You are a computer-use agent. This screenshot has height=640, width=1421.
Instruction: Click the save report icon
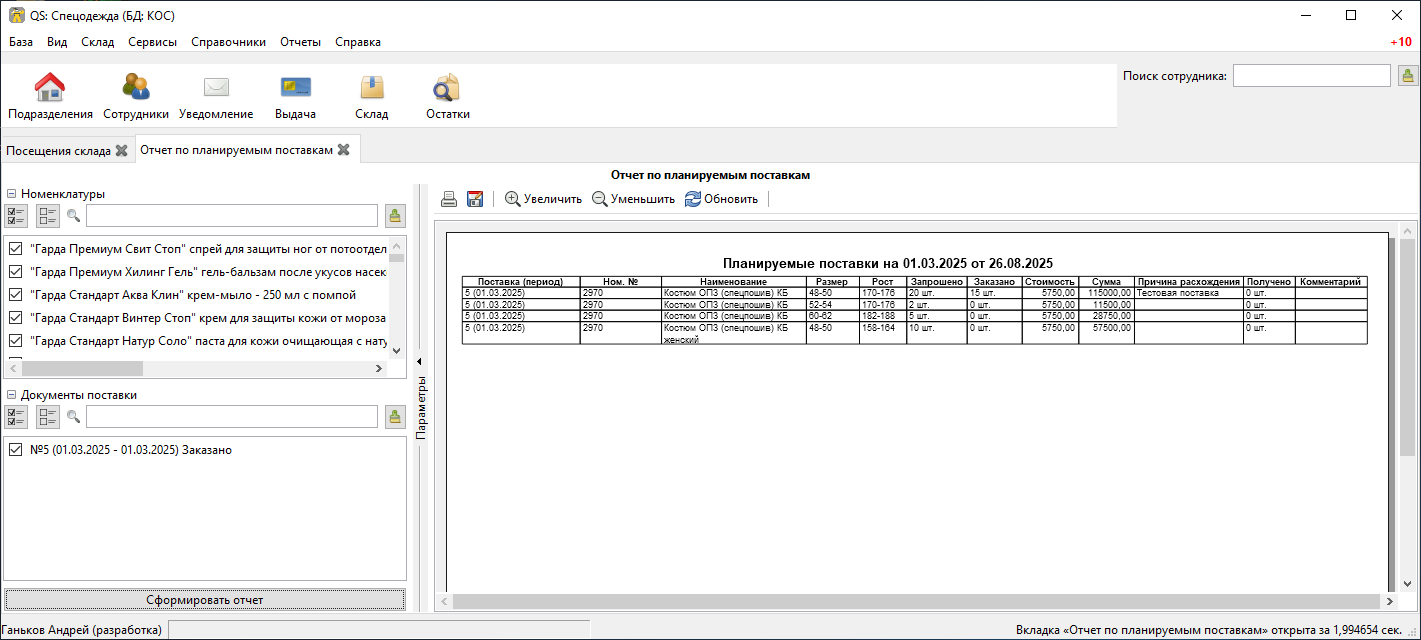click(475, 199)
